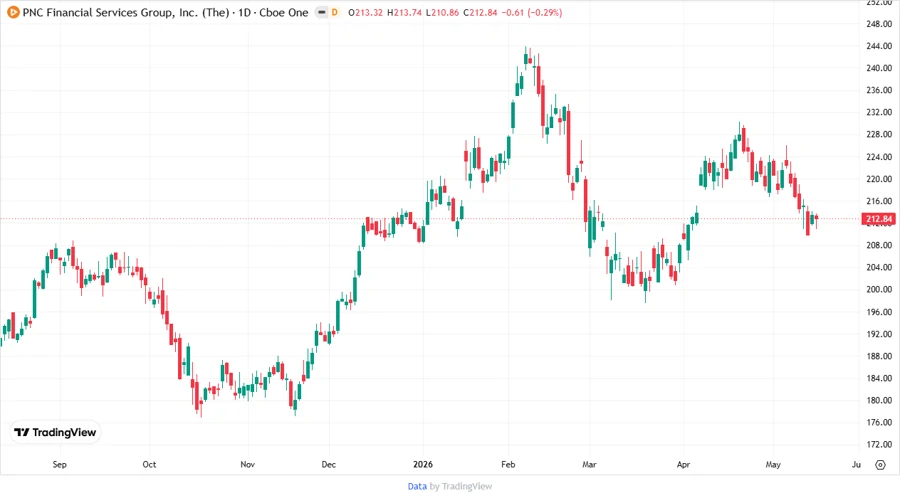This screenshot has height=498, width=900.
Task: Click the 244.00 price axis label
Action: tap(879, 46)
